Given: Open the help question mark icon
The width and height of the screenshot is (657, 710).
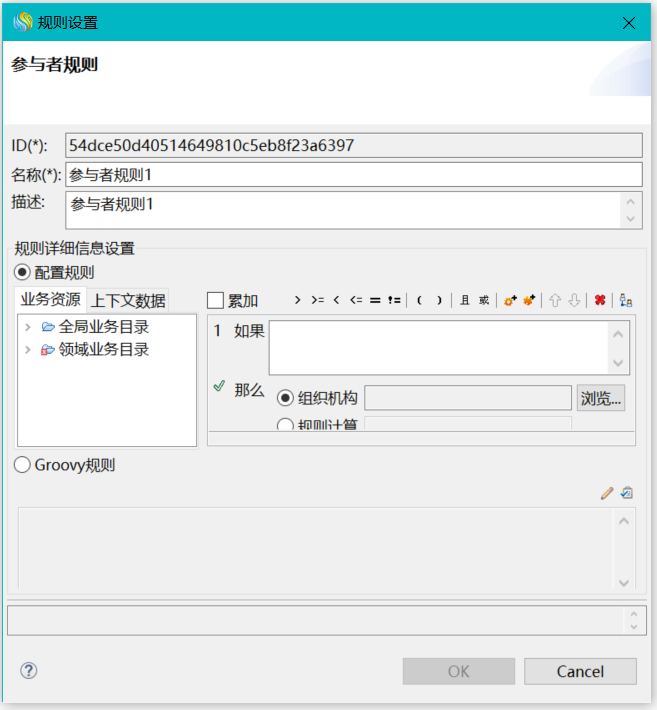Looking at the screenshot, I should (29, 671).
